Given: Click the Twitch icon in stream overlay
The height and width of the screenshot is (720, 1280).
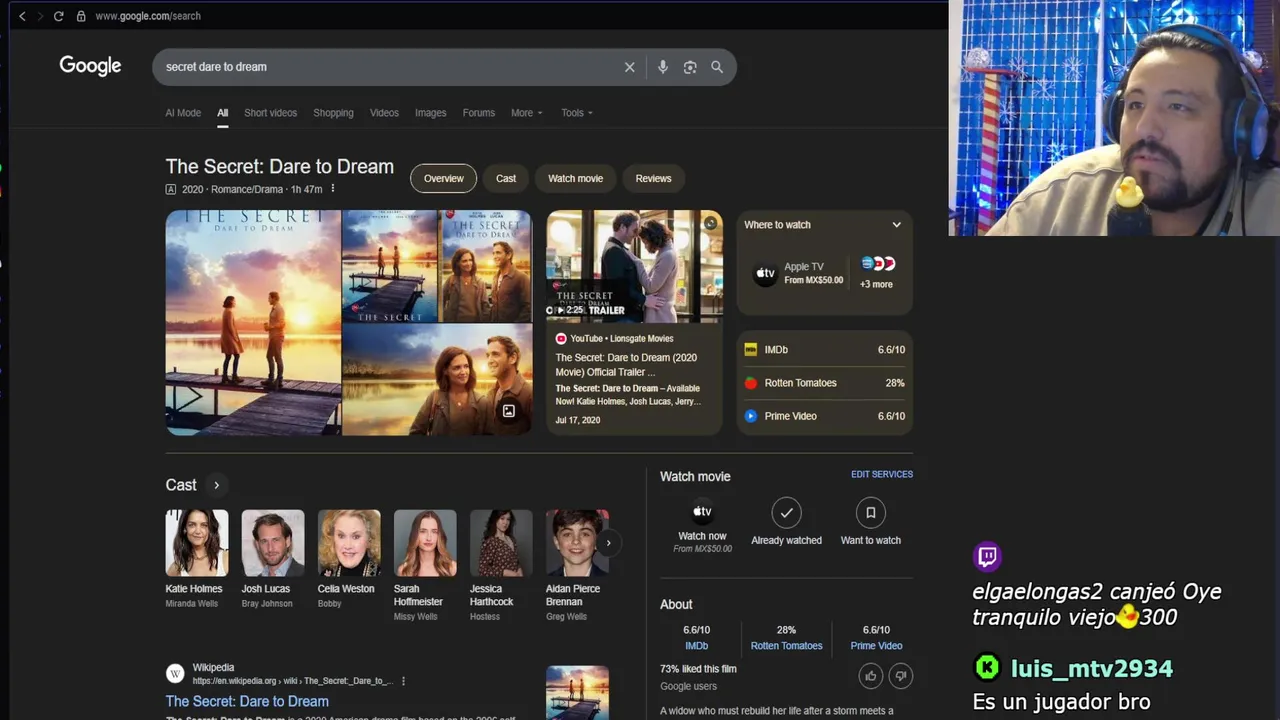Looking at the screenshot, I should 987,556.
